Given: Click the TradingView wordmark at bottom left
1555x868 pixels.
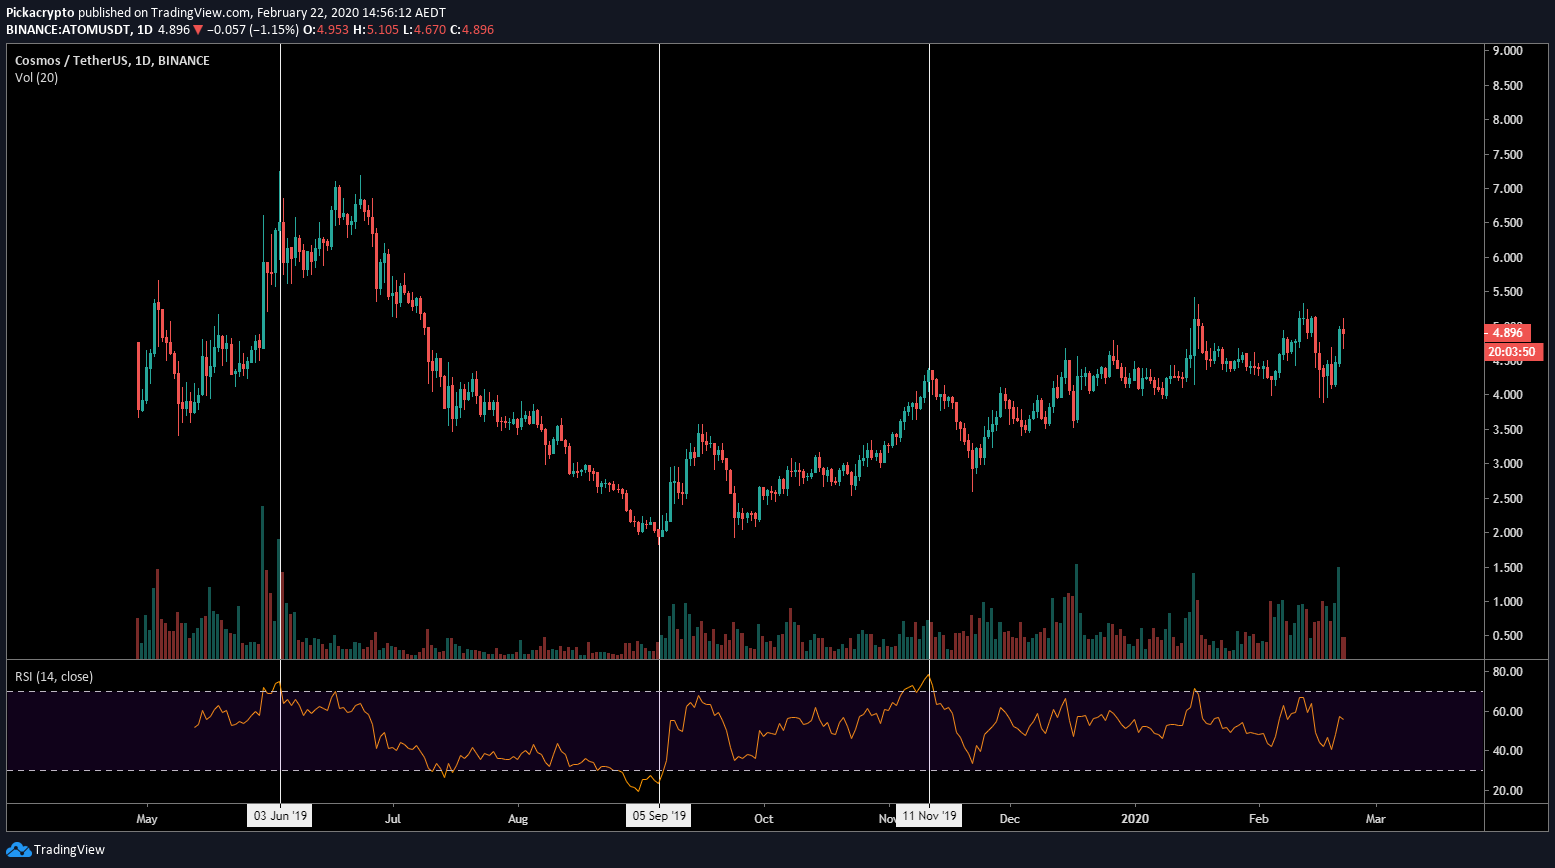Looking at the screenshot, I should [x=69, y=850].
